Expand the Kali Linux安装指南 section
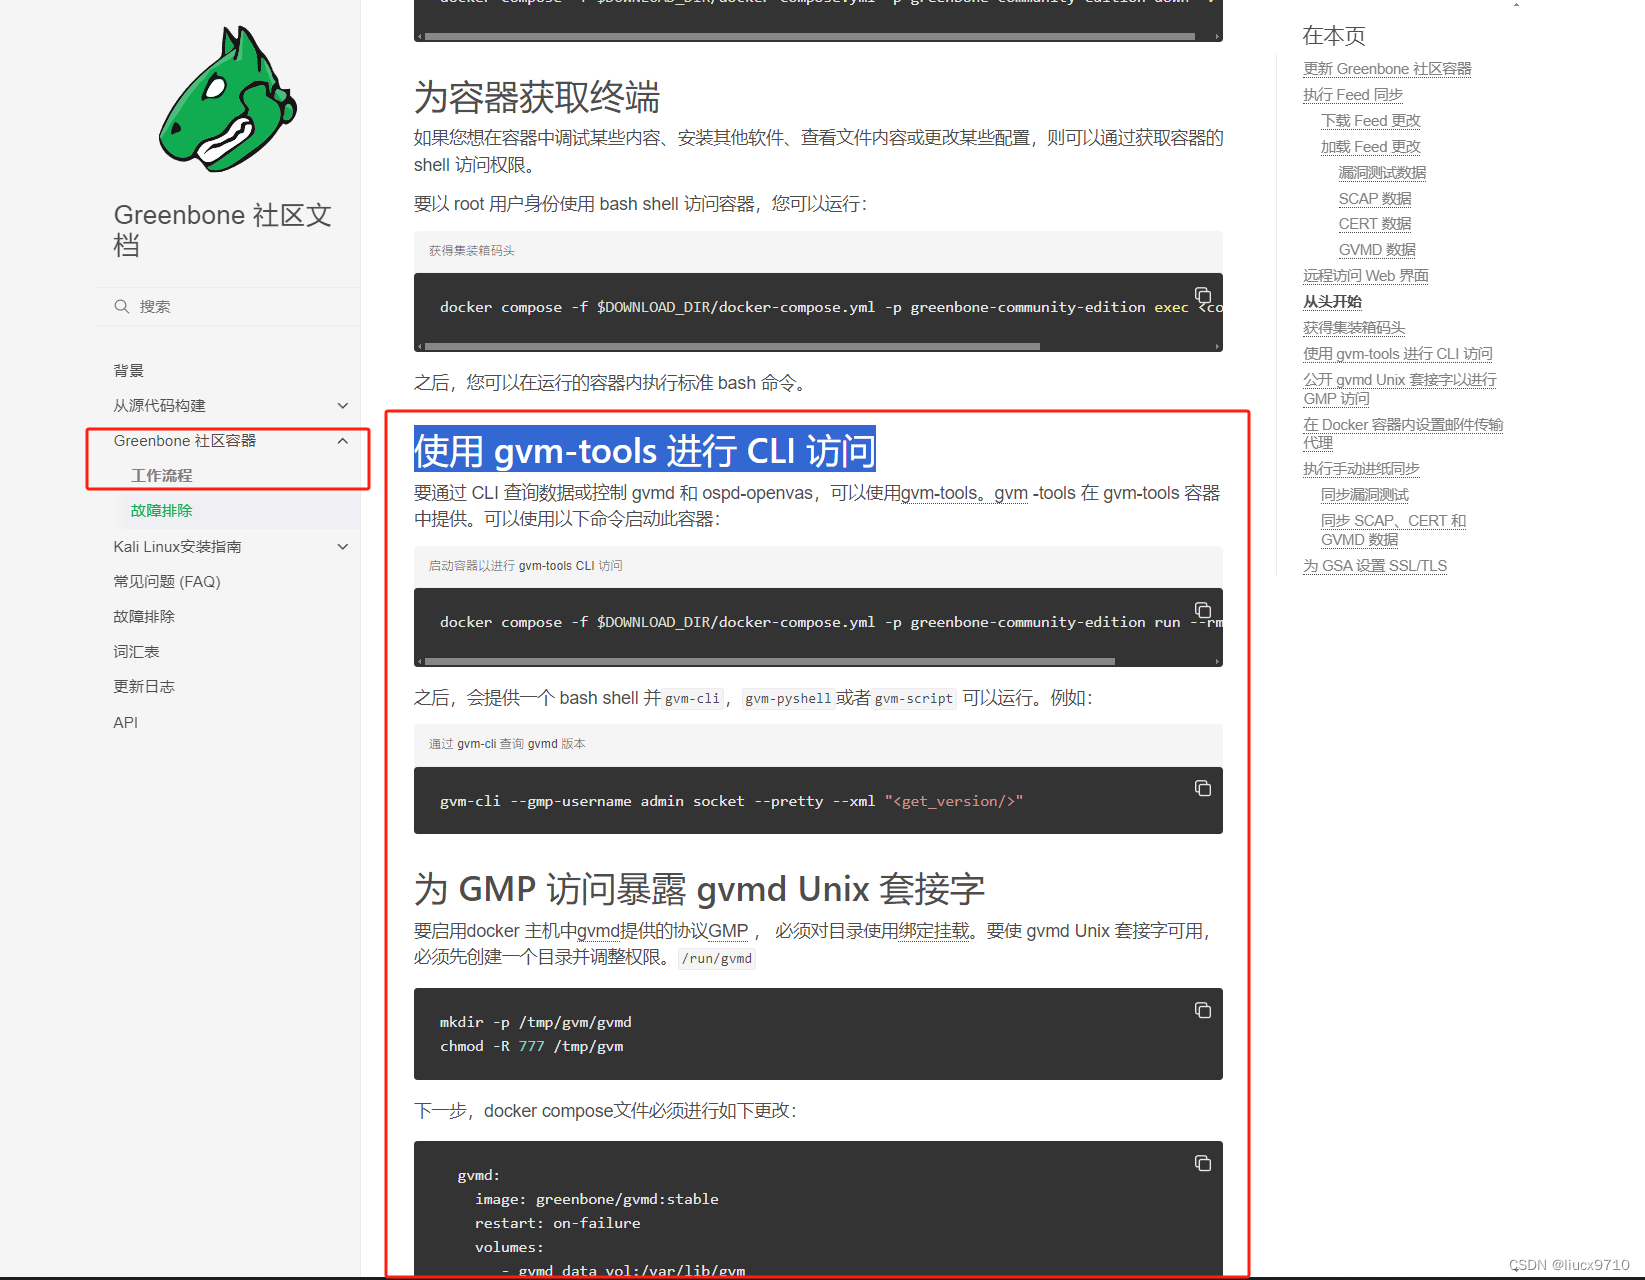This screenshot has height=1280, width=1645. 342,546
